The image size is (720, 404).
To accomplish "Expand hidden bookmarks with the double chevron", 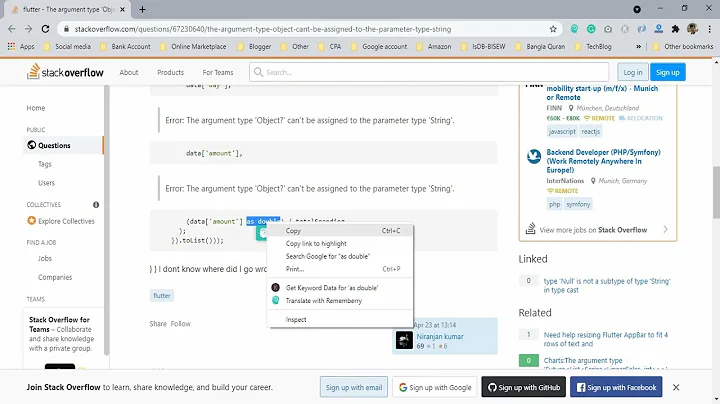I will tap(638, 46).
